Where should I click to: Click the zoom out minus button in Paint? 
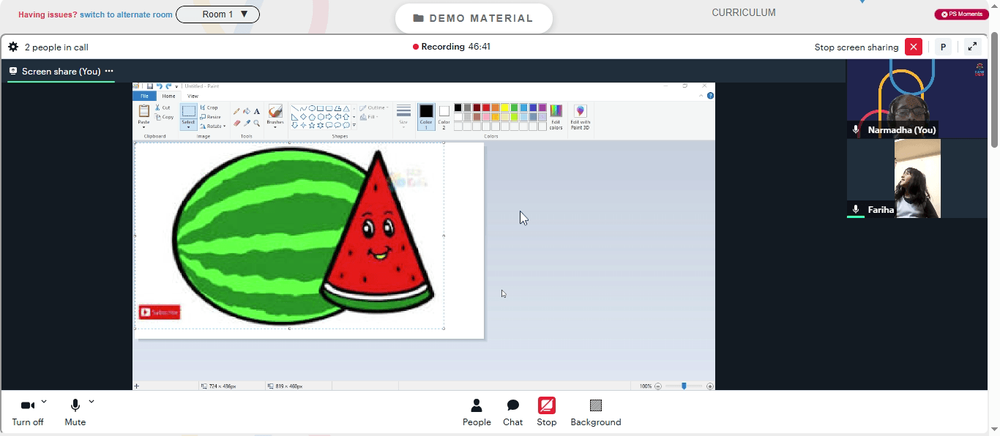658,386
